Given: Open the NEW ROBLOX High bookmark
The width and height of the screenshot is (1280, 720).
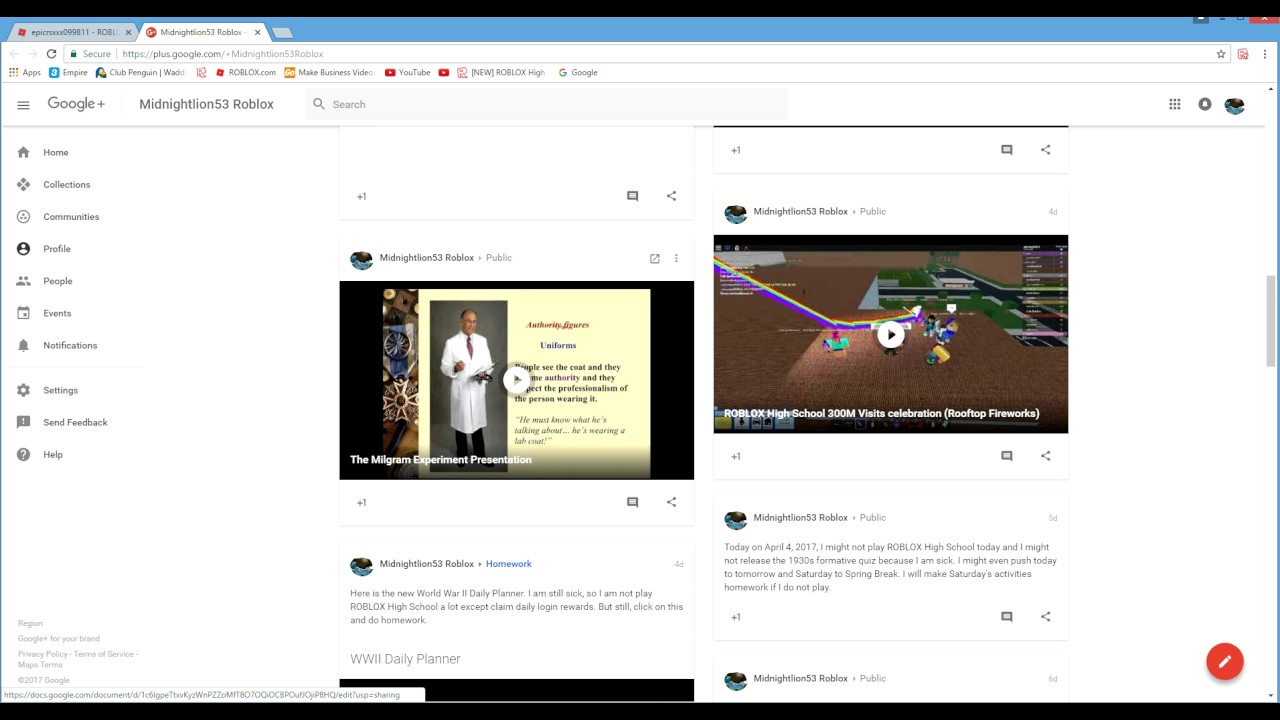Looking at the screenshot, I should [x=501, y=72].
